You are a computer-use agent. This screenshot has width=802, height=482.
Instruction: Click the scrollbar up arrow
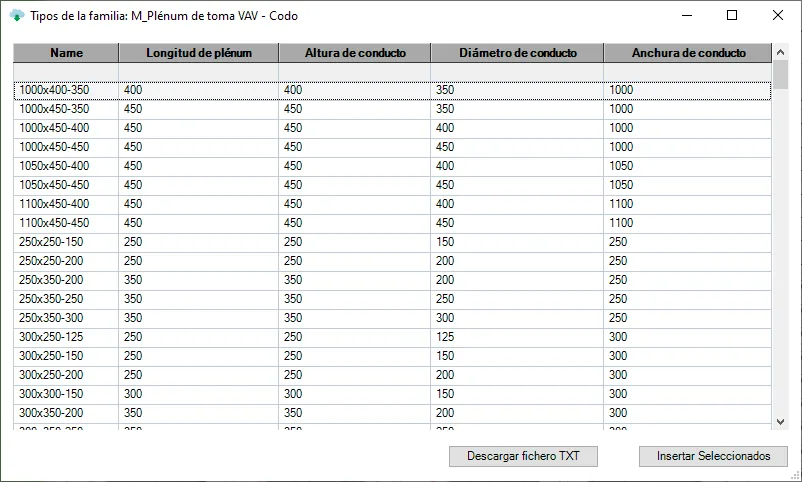[x=780, y=52]
